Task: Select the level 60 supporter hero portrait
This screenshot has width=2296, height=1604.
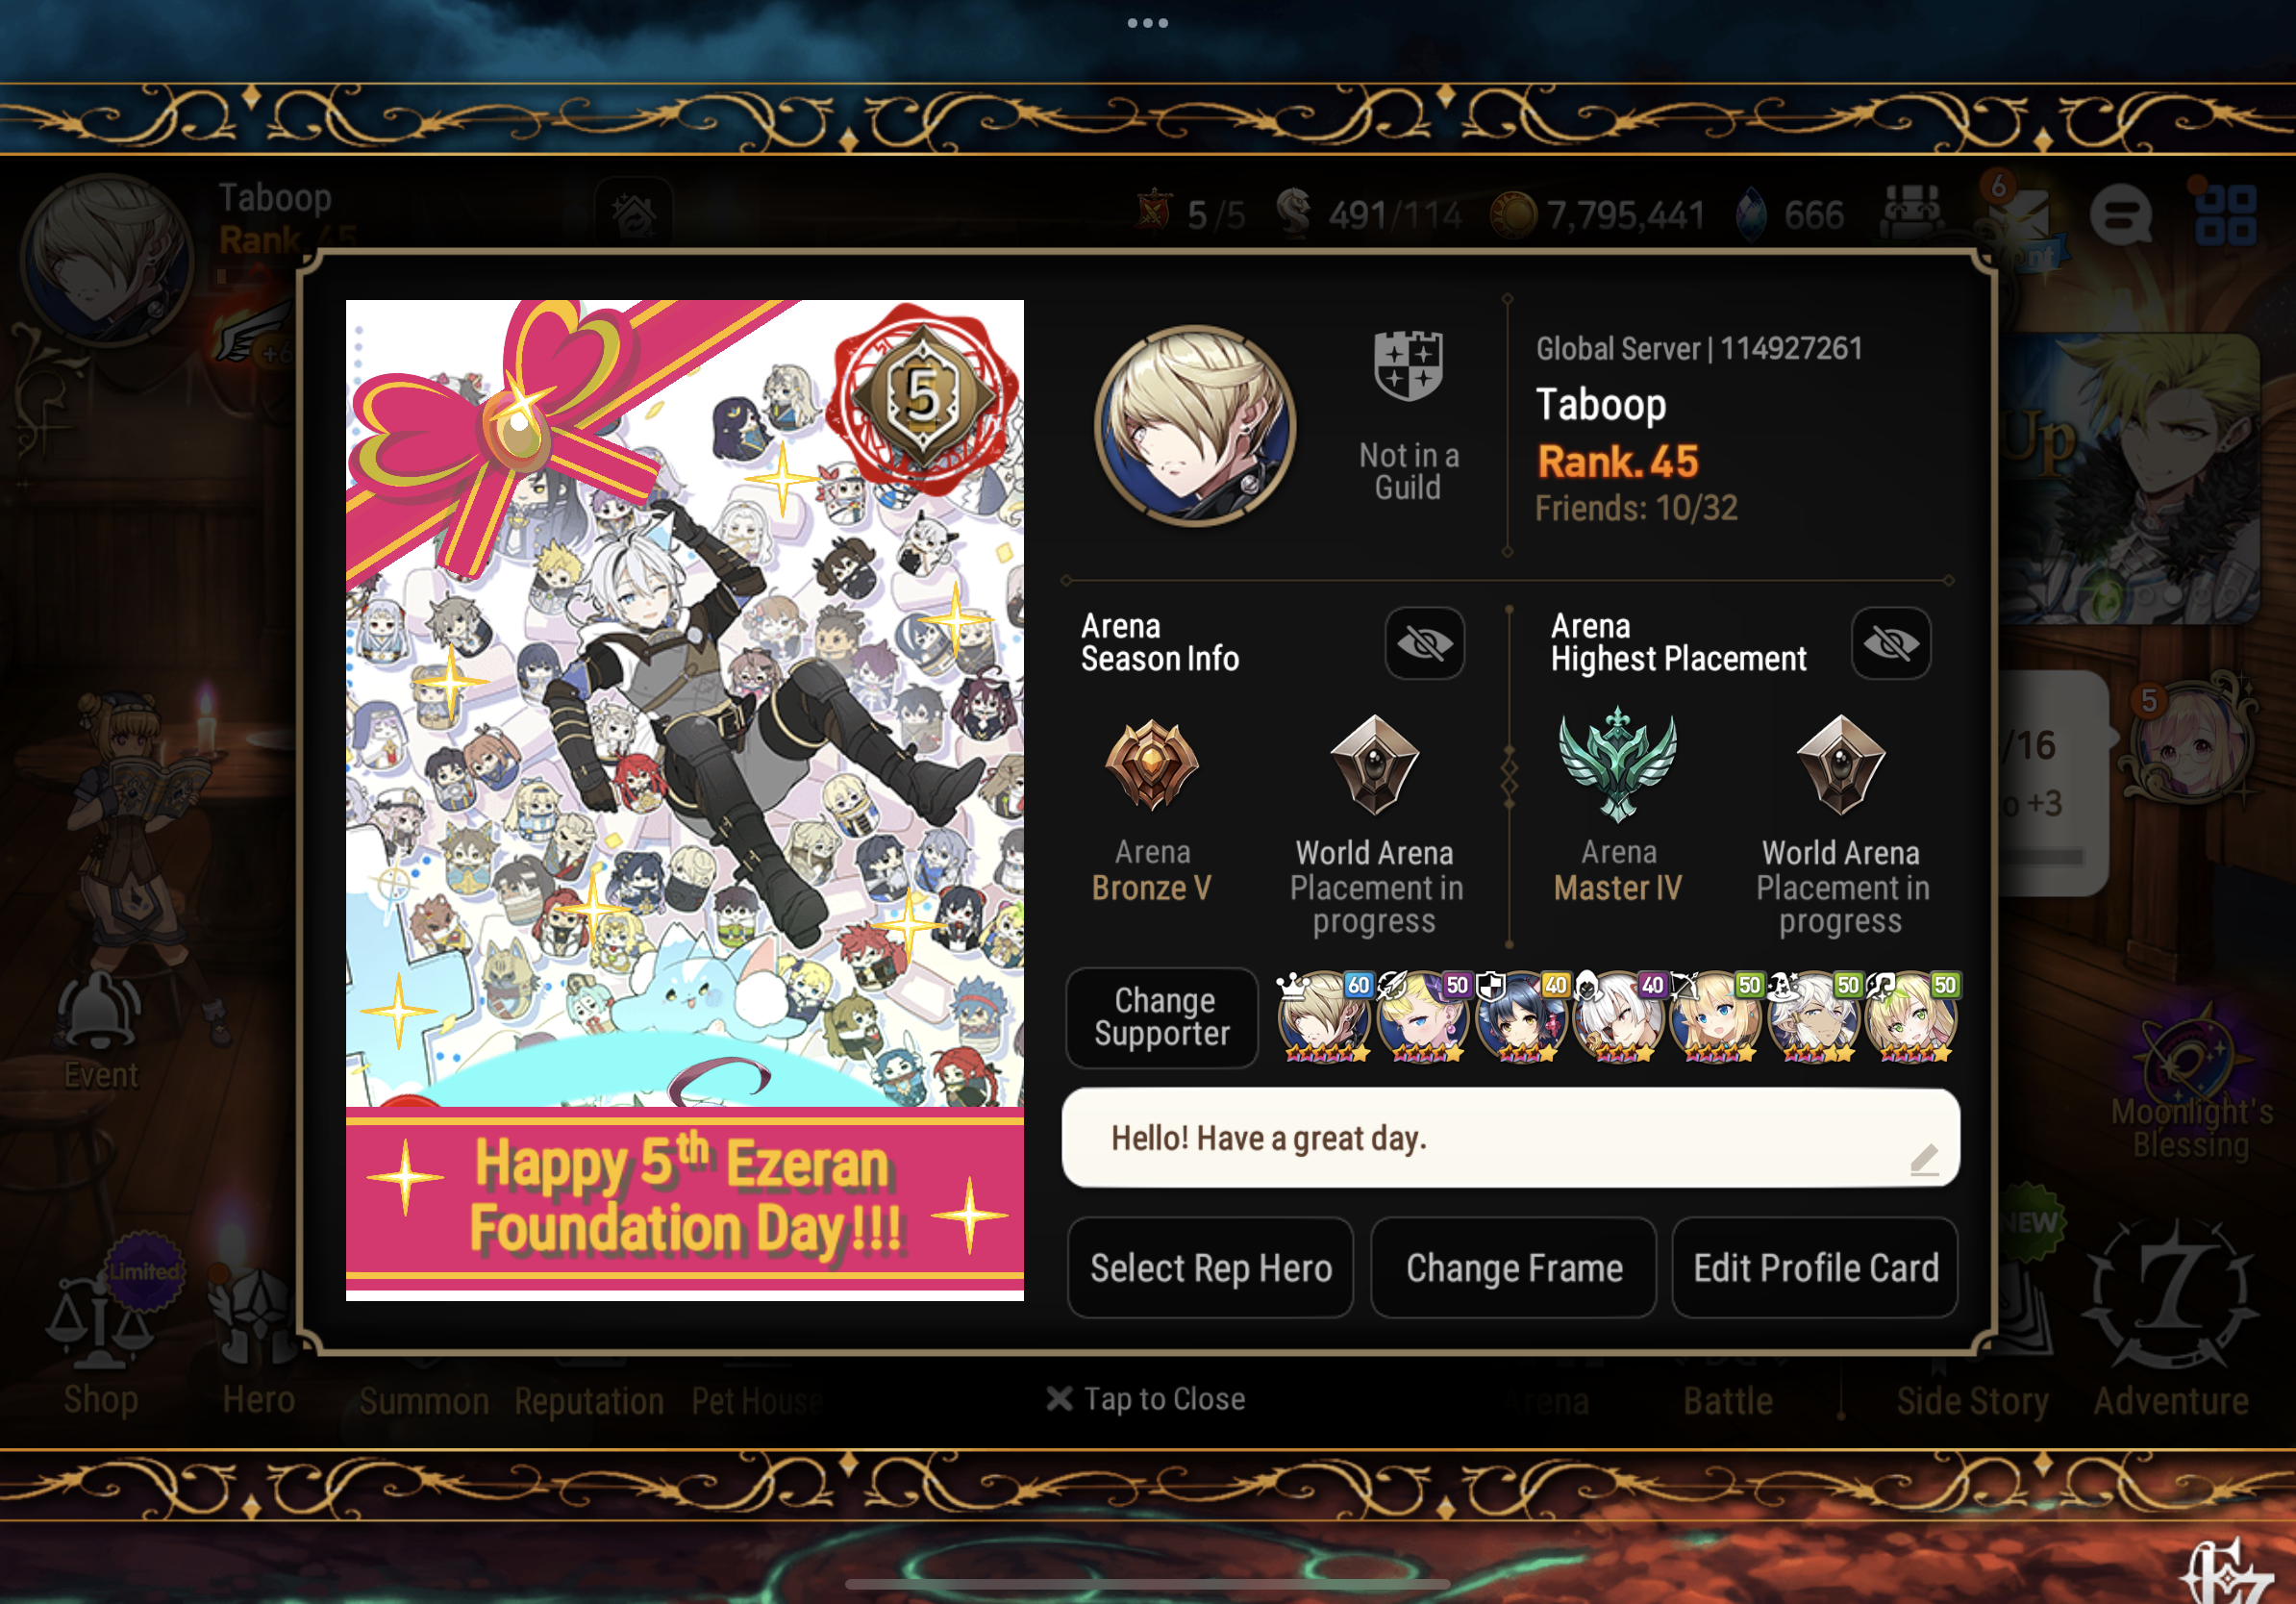Action: tap(1324, 1017)
